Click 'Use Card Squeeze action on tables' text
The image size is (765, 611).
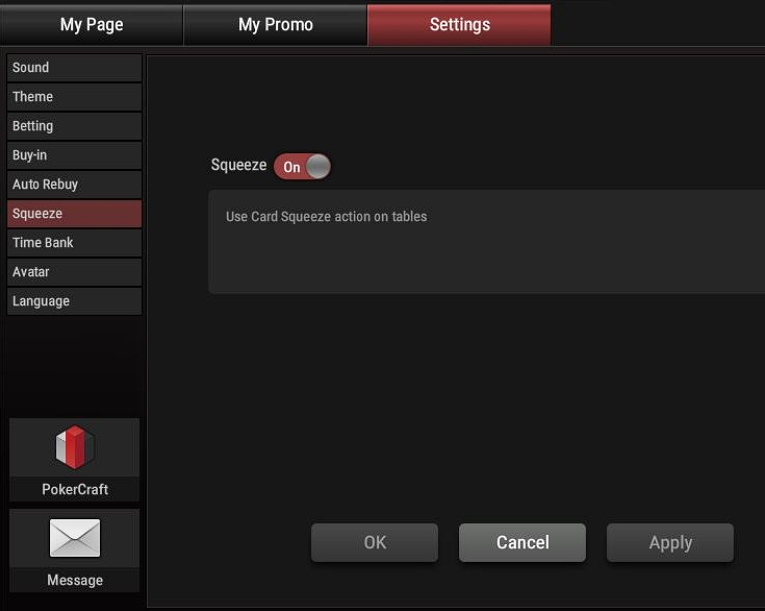pyautogui.click(x=326, y=216)
